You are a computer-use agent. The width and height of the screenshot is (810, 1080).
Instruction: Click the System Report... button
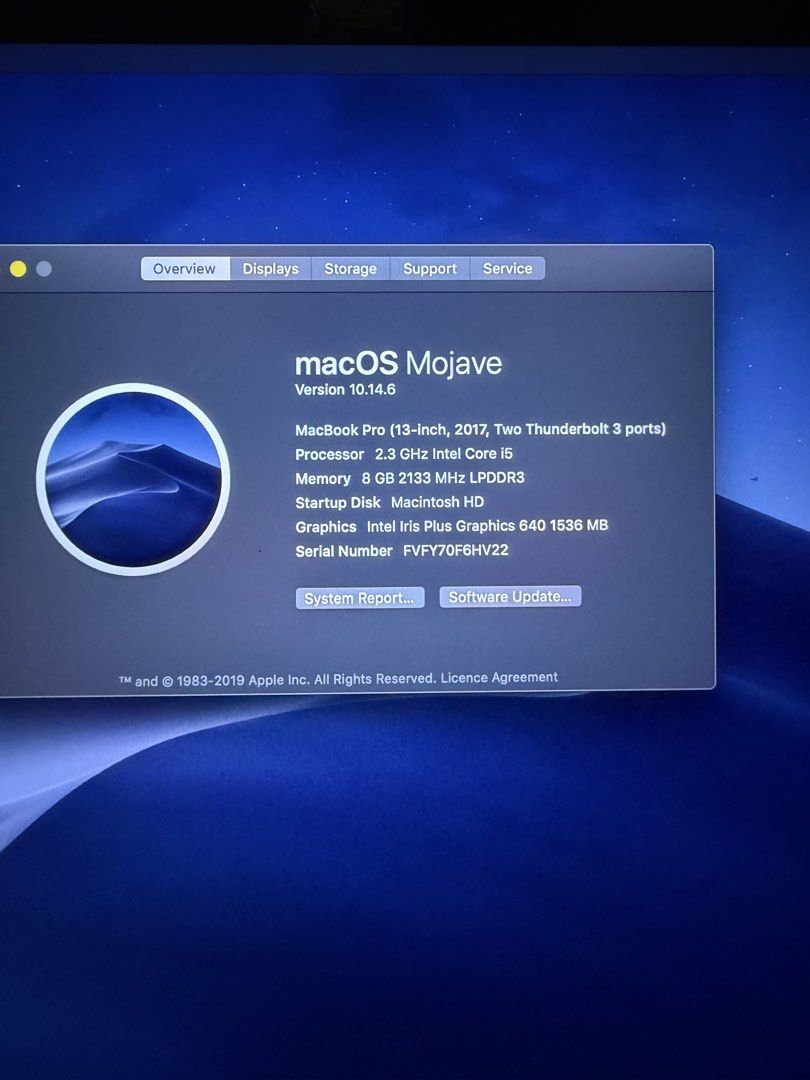[x=360, y=598]
